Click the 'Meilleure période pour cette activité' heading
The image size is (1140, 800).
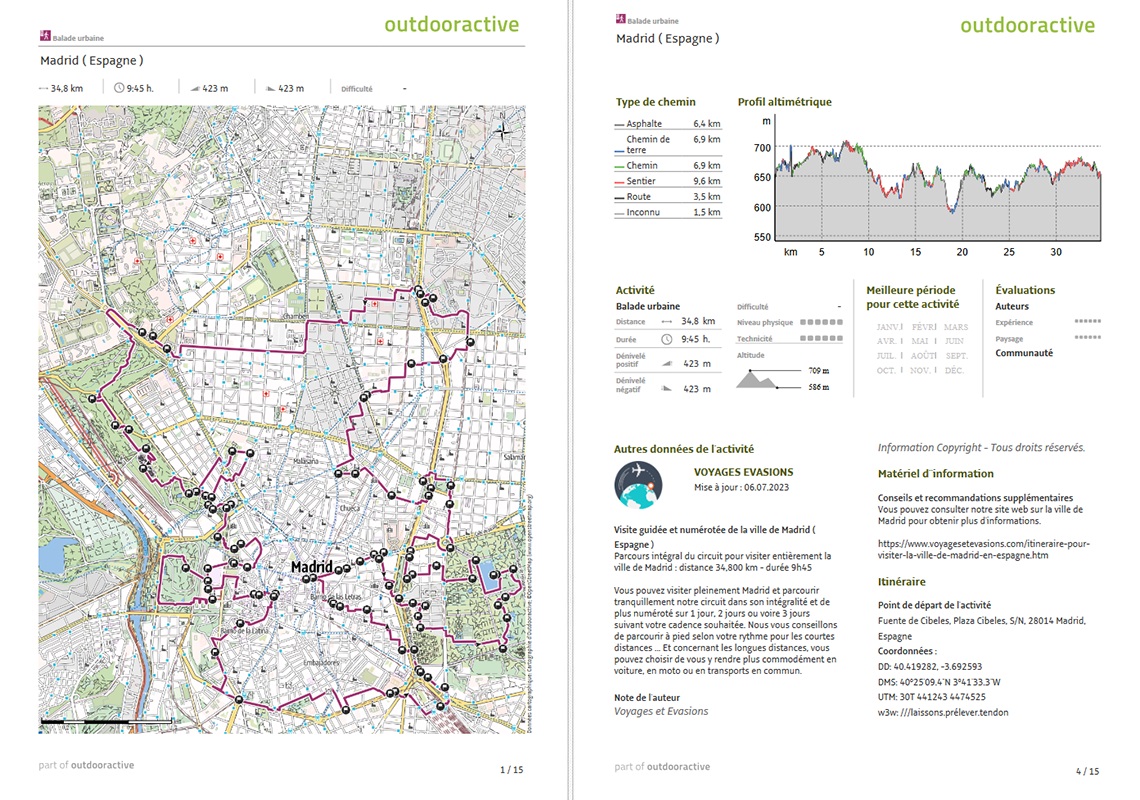912,297
